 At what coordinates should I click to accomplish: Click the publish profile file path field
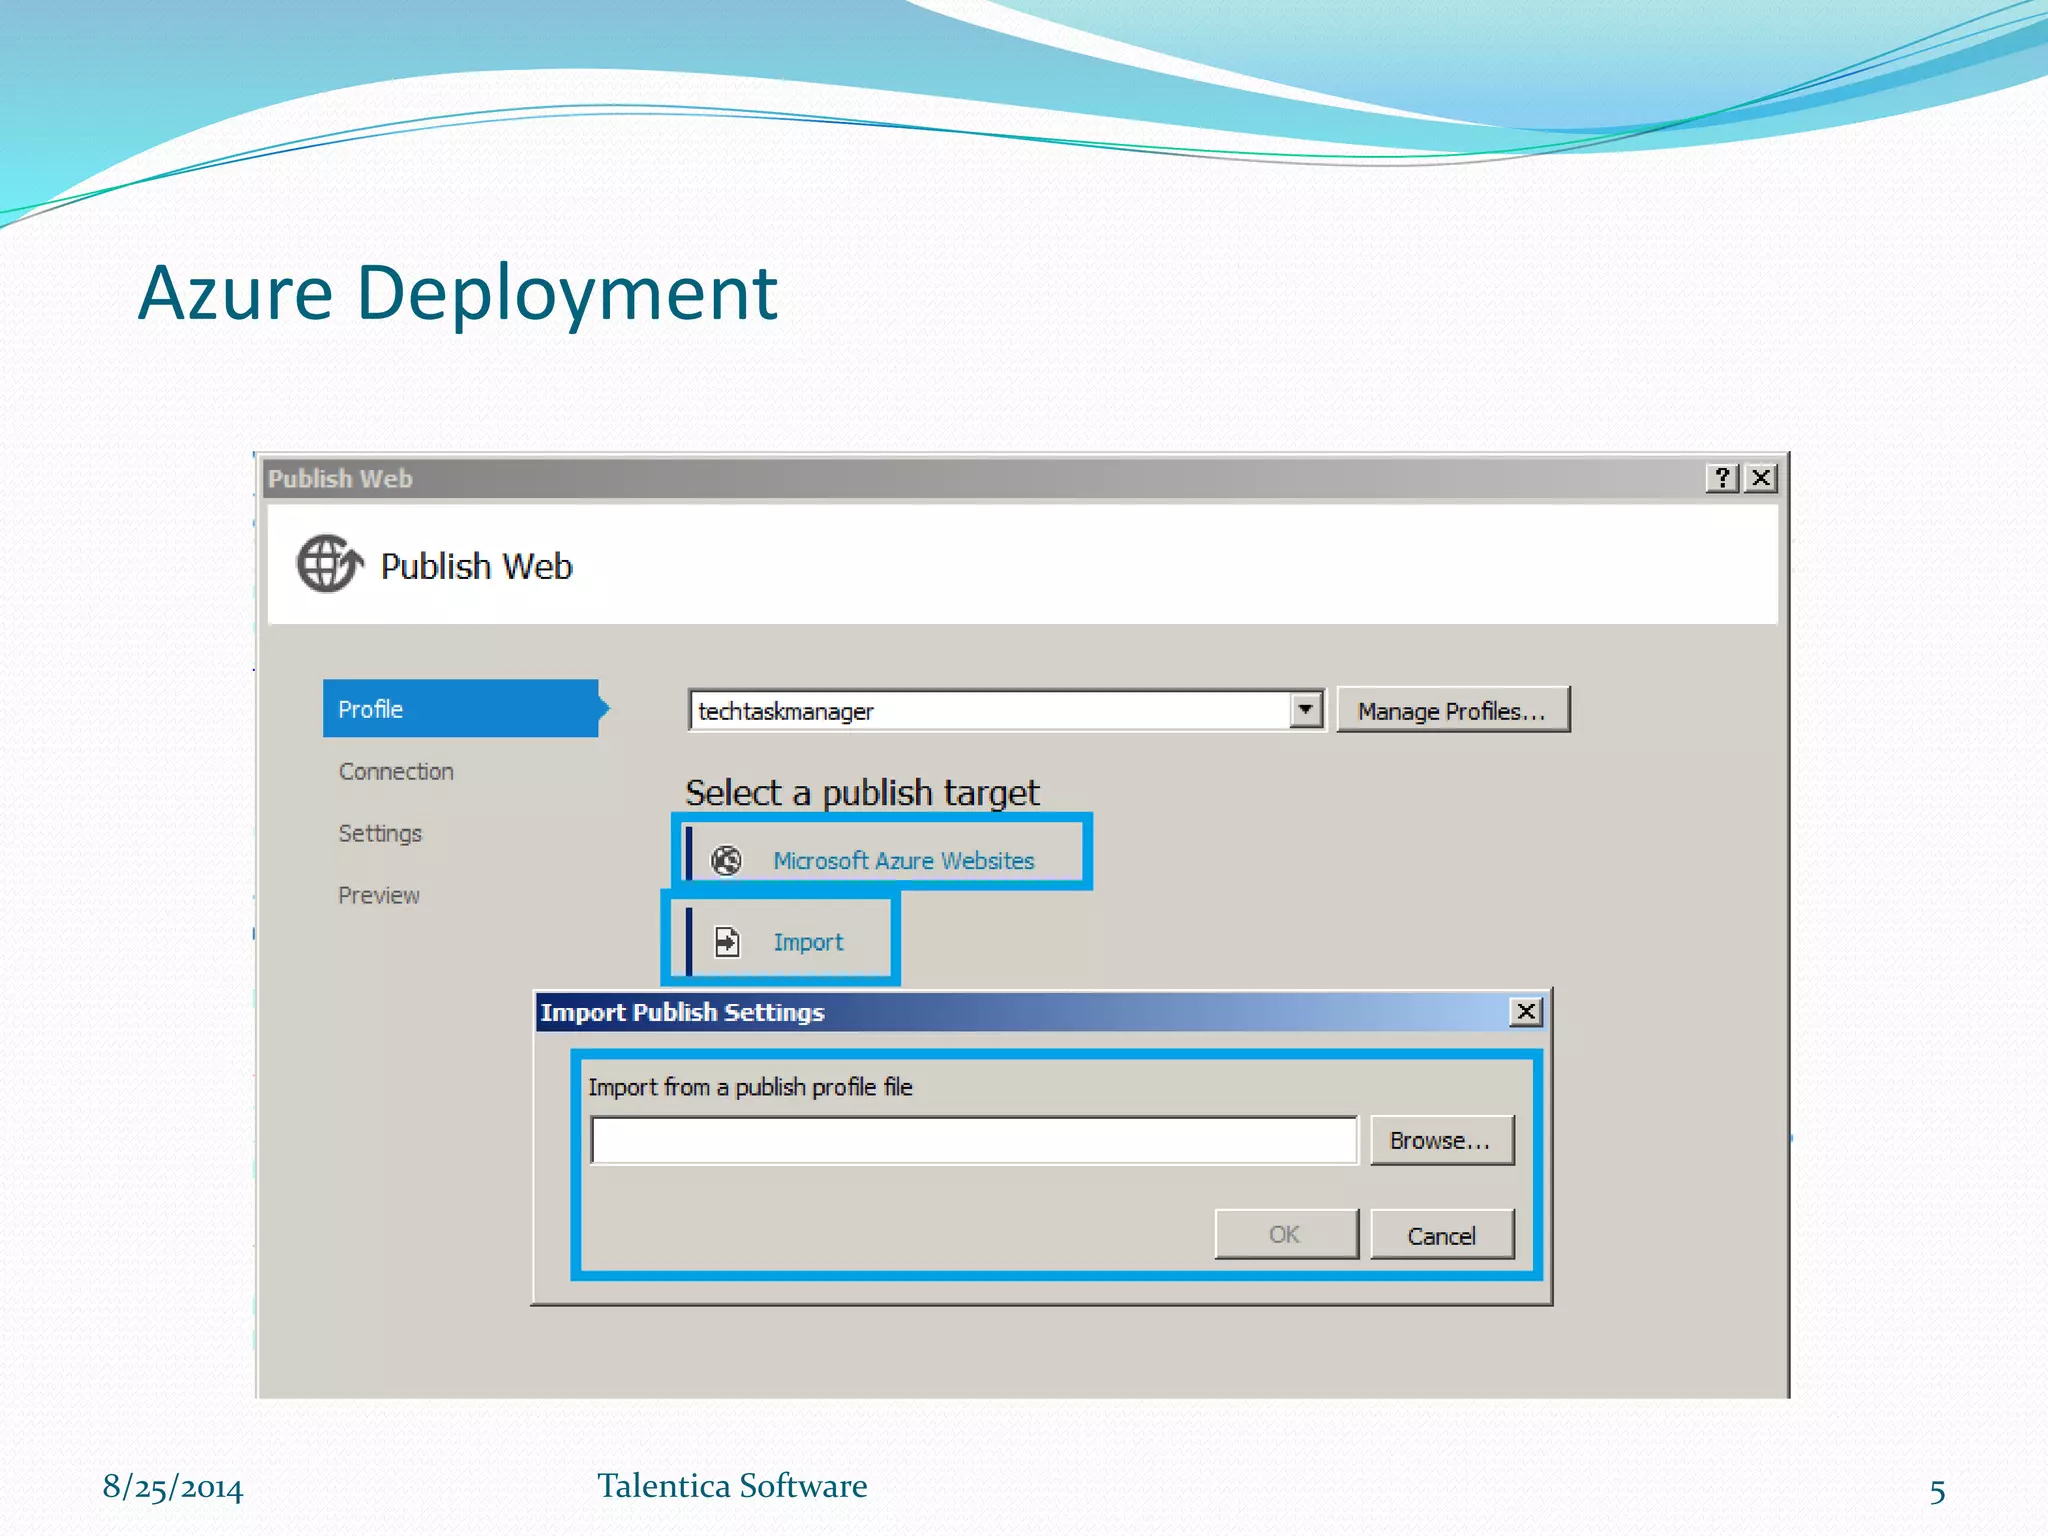(x=974, y=1140)
